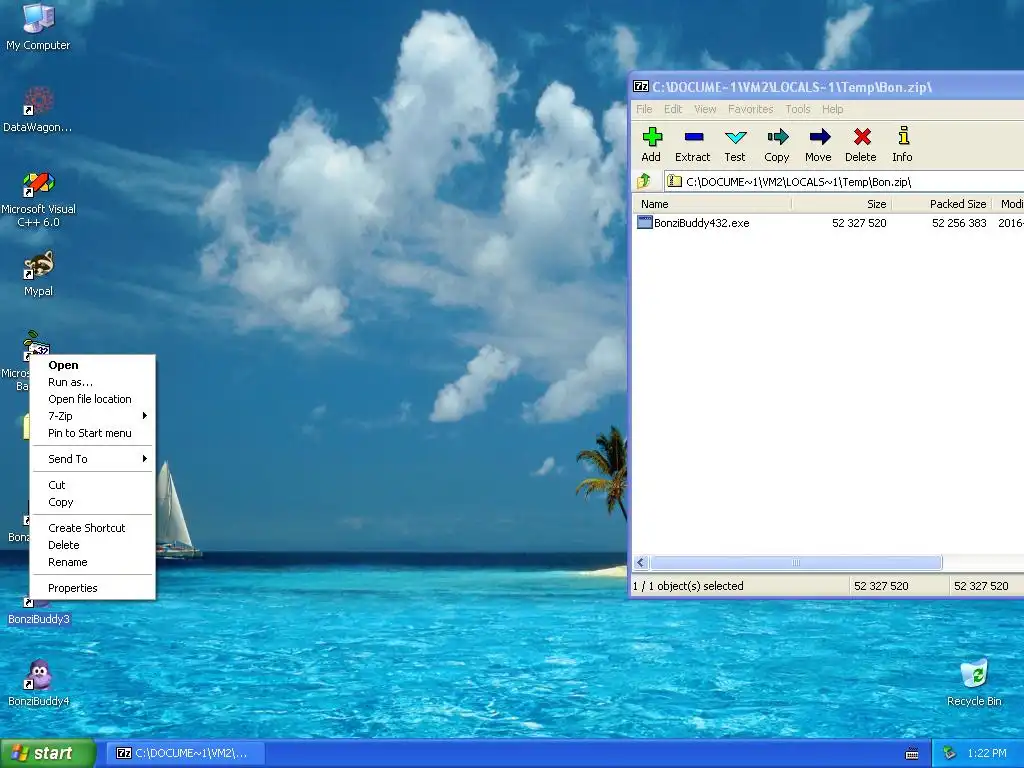Select the Mypal raccoon desktop icon

click(39, 274)
